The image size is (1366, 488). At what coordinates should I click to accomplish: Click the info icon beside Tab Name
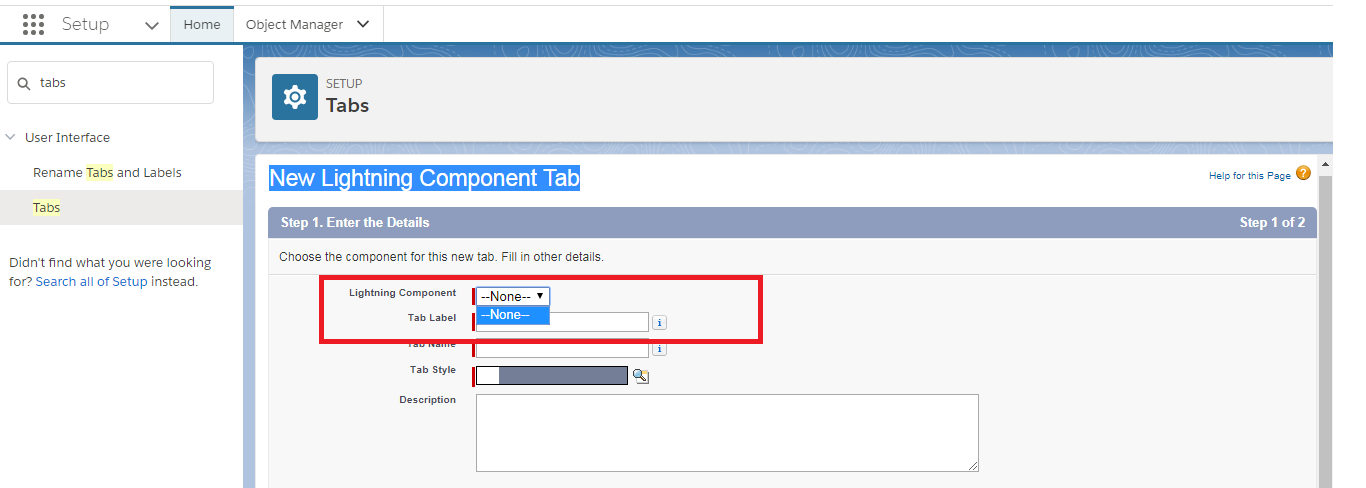(660, 349)
